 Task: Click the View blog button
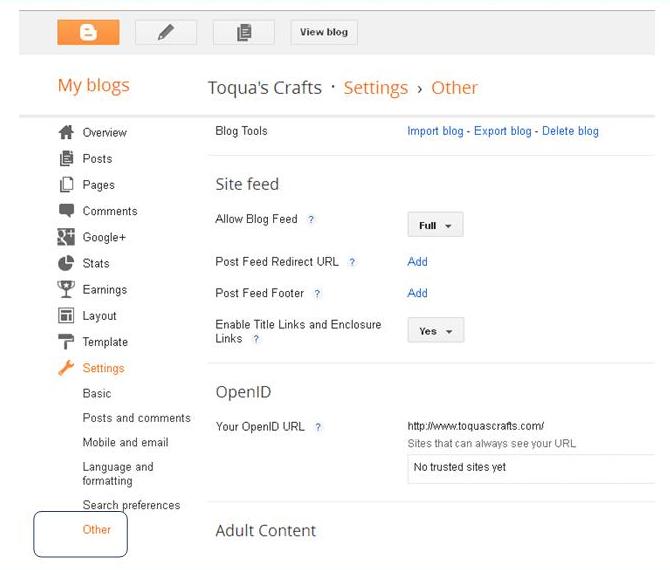pos(324,32)
